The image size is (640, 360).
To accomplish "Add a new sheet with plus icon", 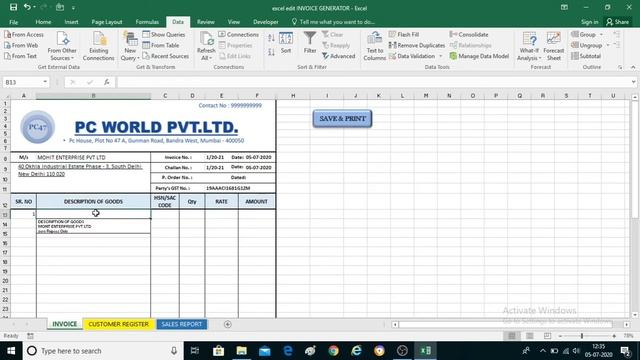I will coord(228,324).
